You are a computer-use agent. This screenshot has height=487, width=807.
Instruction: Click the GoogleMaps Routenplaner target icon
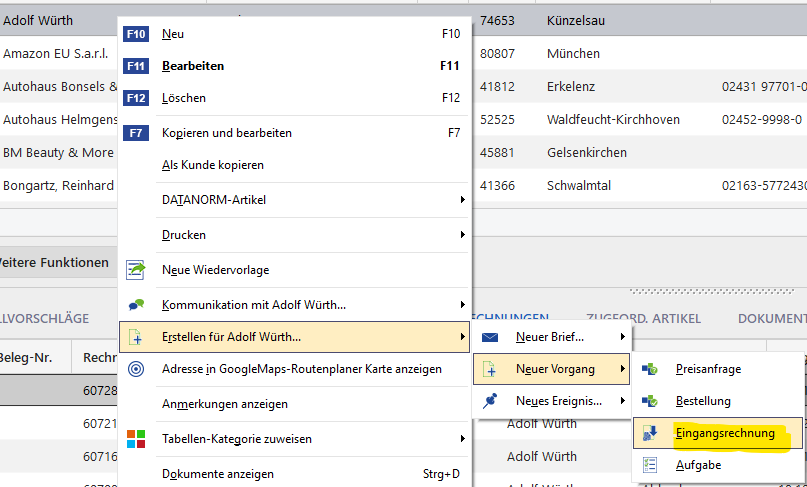click(x=136, y=369)
